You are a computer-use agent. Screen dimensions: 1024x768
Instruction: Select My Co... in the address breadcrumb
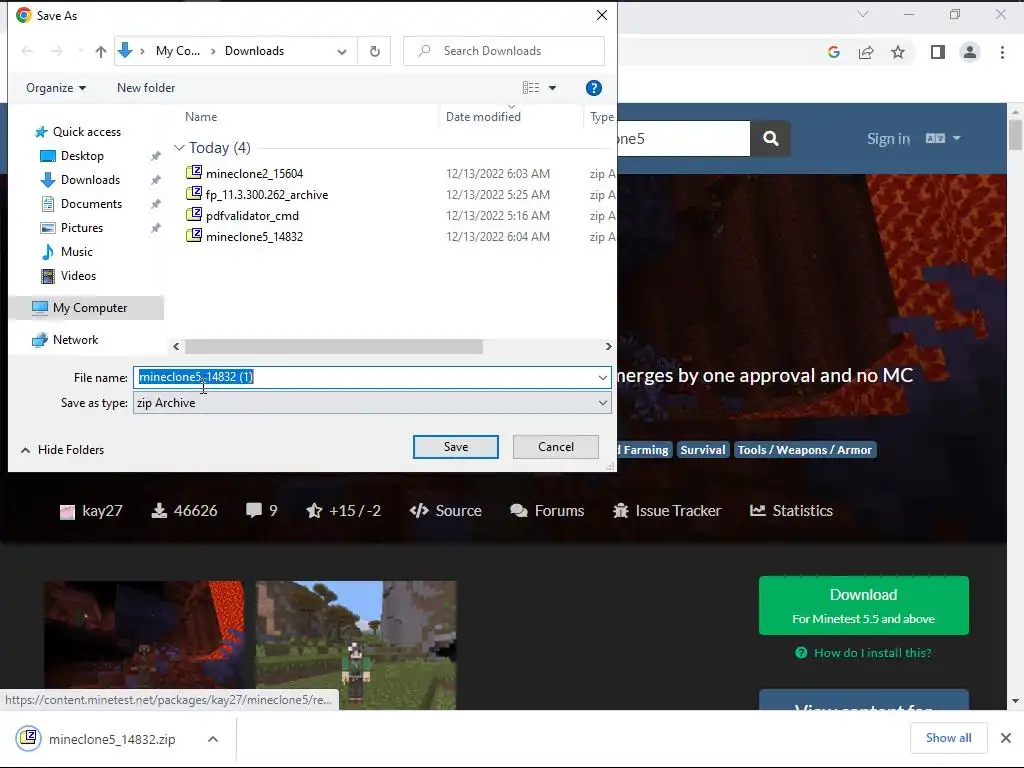click(x=178, y=51)
